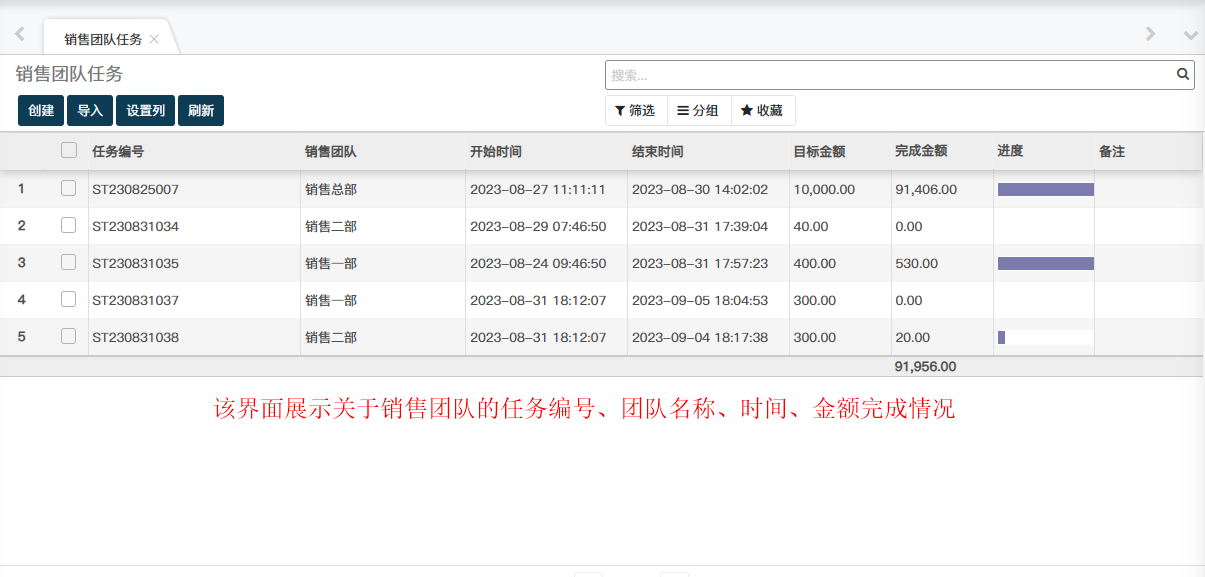The image size is (1205, 577).
Task: Switch to the 销售团队任务 tab
Action: 103,39
